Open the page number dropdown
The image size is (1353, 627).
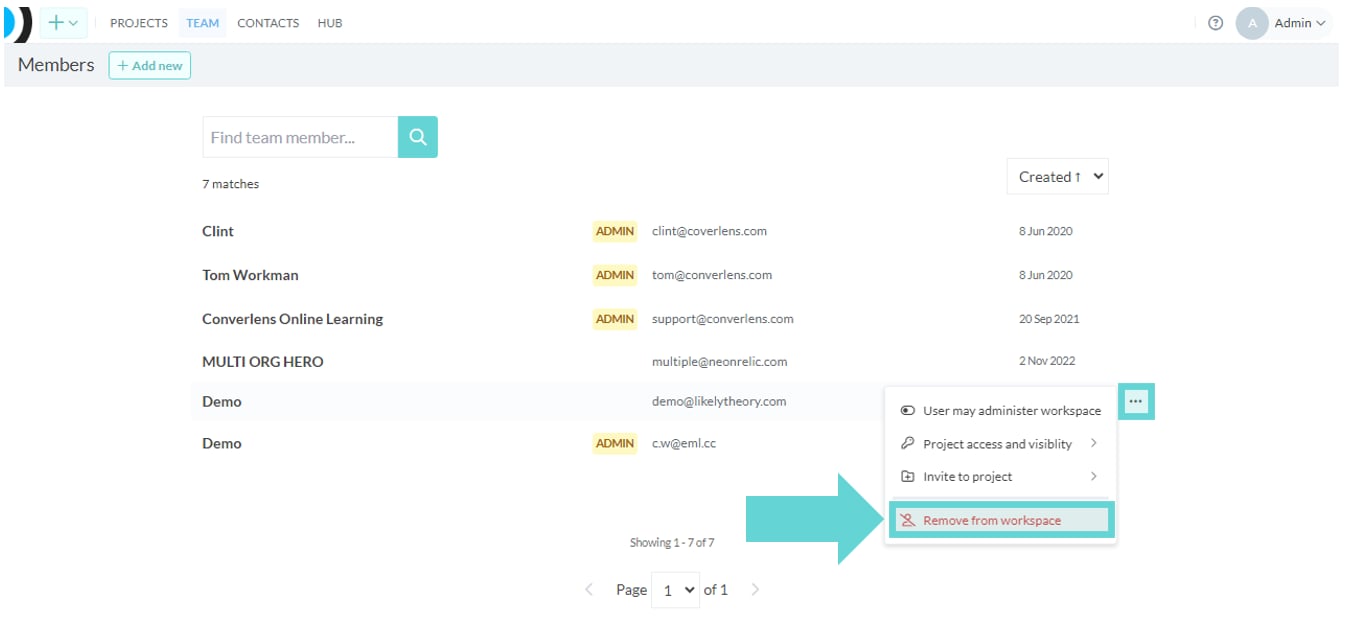(x=675, y=590)
